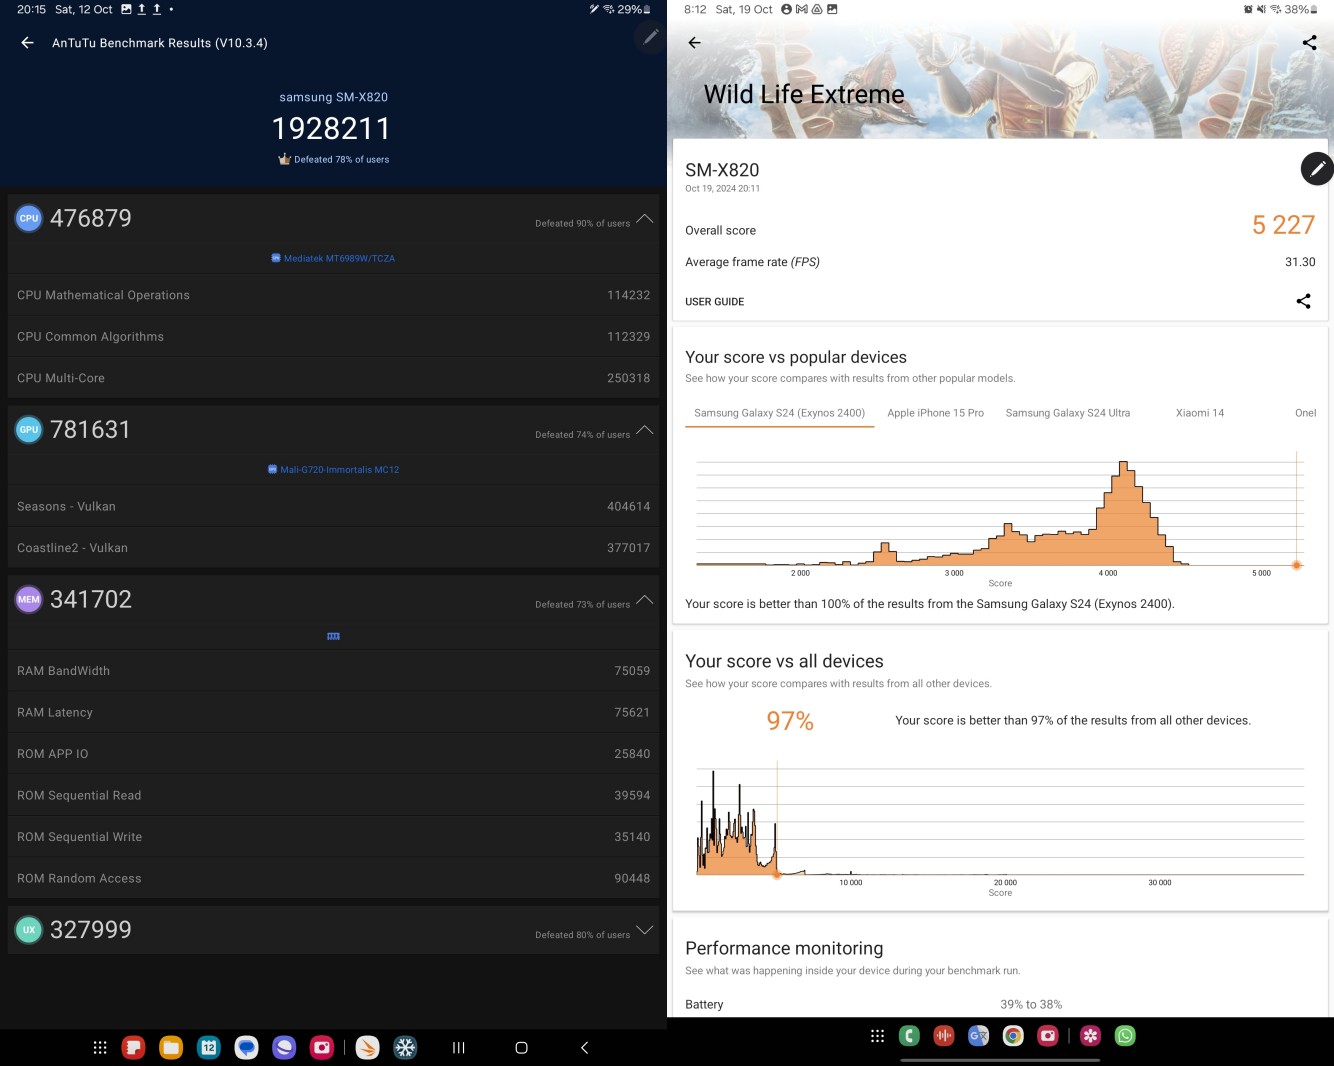Open the Calendar app in left taskbar
Image resolution: width=1334 pixels, height=1066 pixels.
pos(209,1047)
